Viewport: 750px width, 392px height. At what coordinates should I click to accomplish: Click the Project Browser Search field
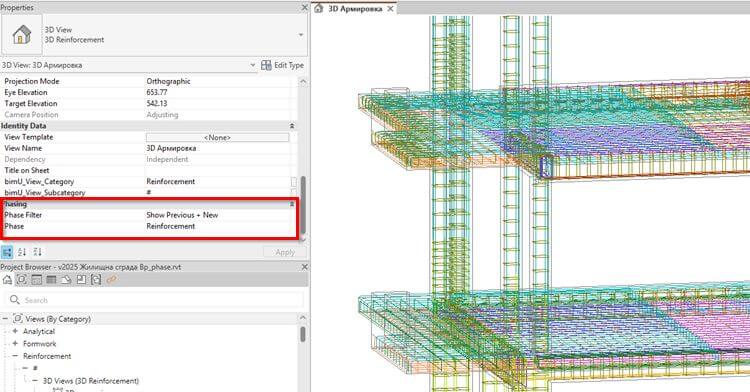(154, 300)
